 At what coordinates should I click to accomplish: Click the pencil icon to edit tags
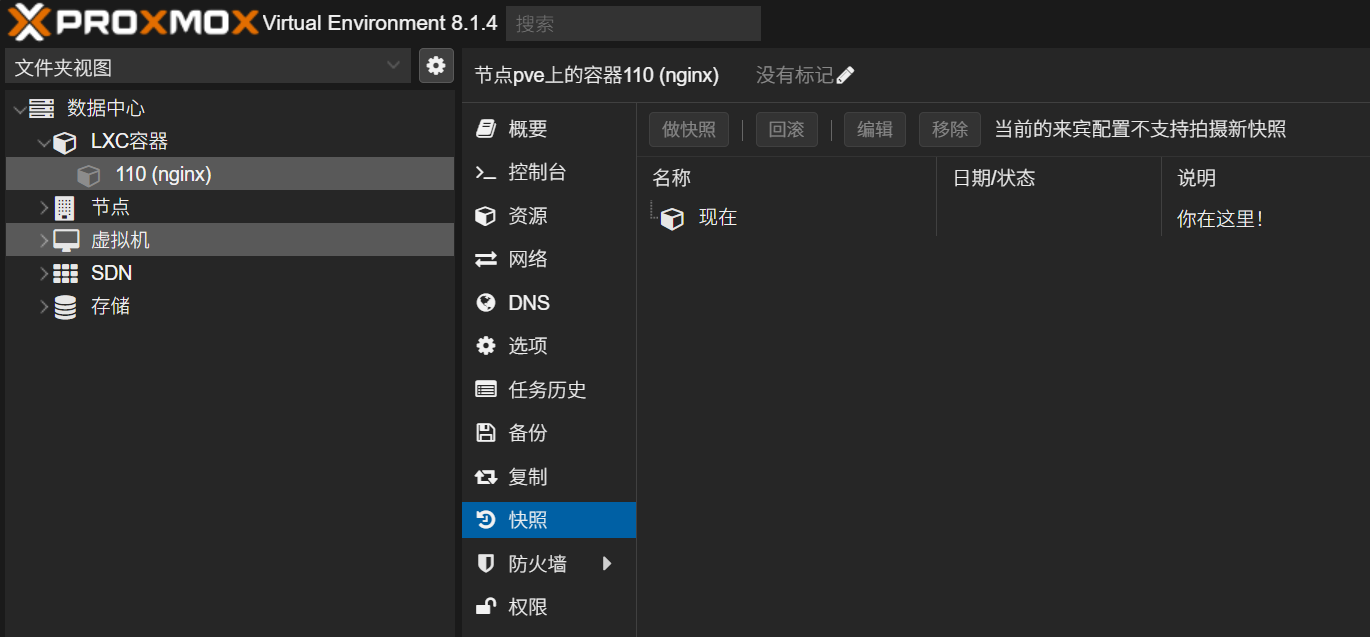(846, 75)
